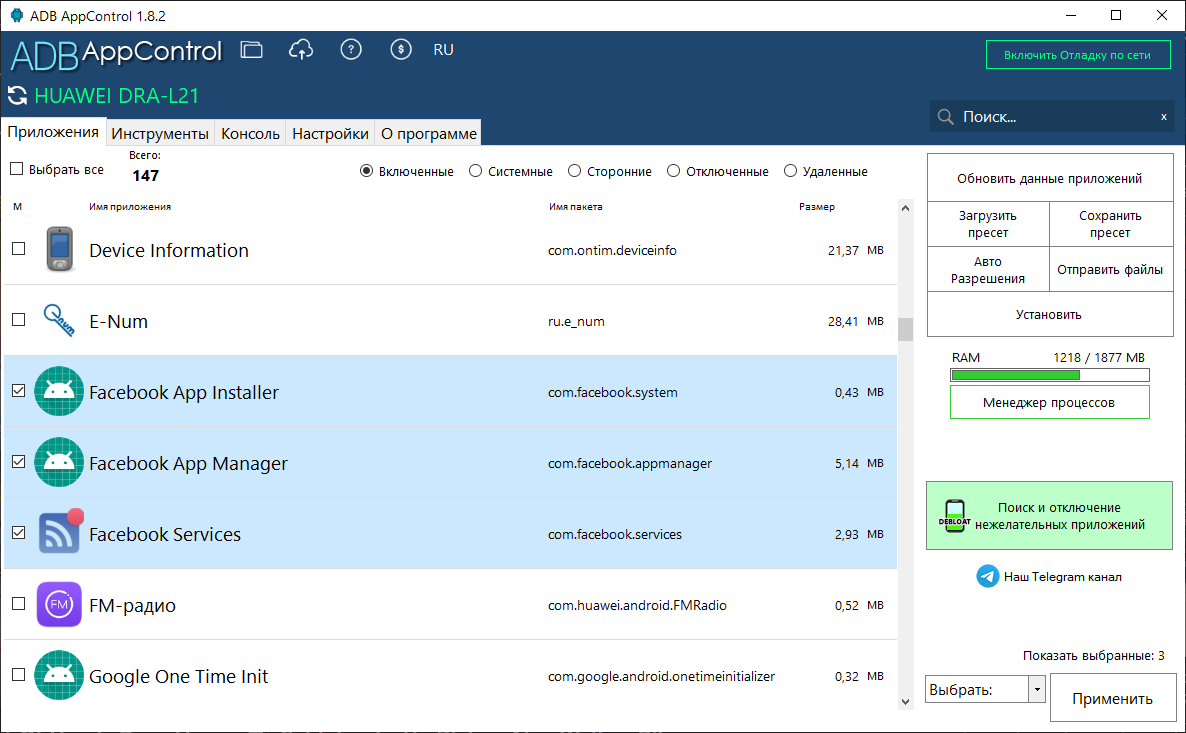Toggle the Выбрать все checkbox
The width and height of the screenshot is (1186, 733).
tap(17, 169)
